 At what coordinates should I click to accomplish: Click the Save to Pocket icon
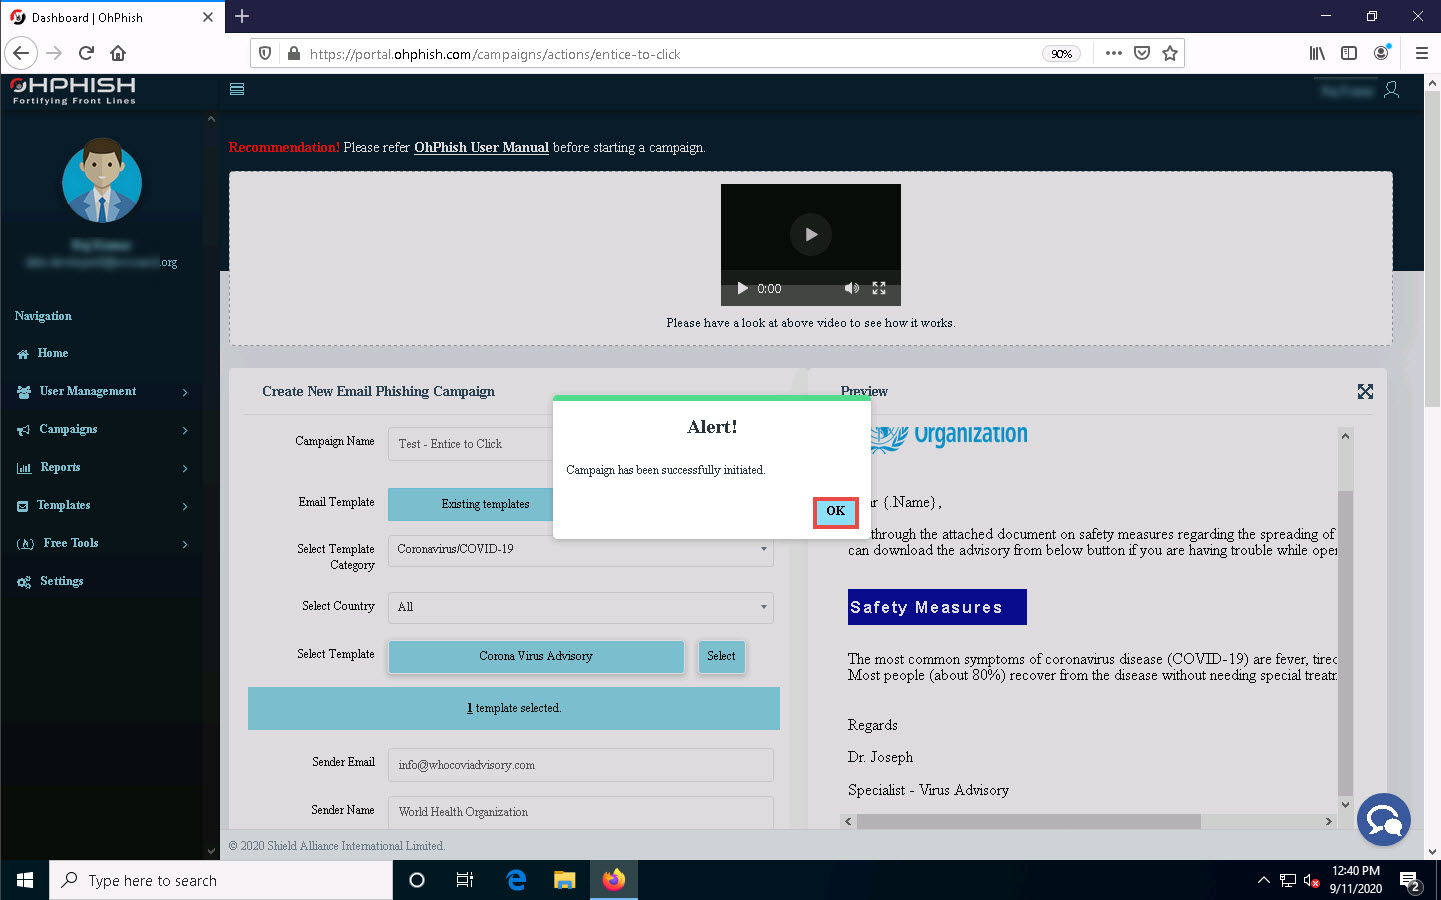(1142, 53)
